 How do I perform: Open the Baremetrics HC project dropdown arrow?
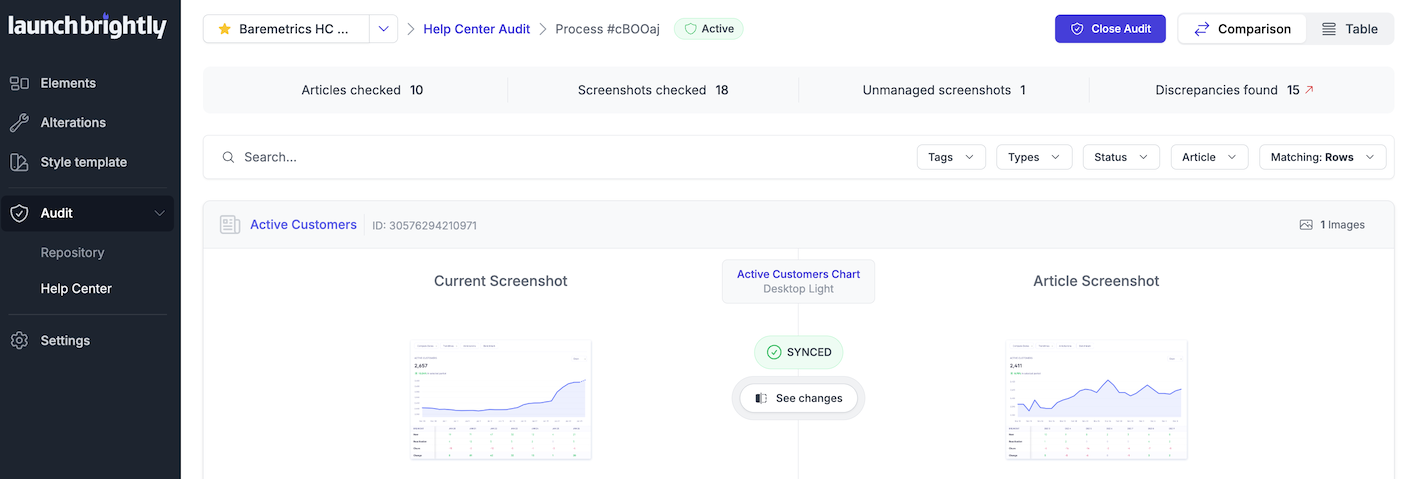383,29
